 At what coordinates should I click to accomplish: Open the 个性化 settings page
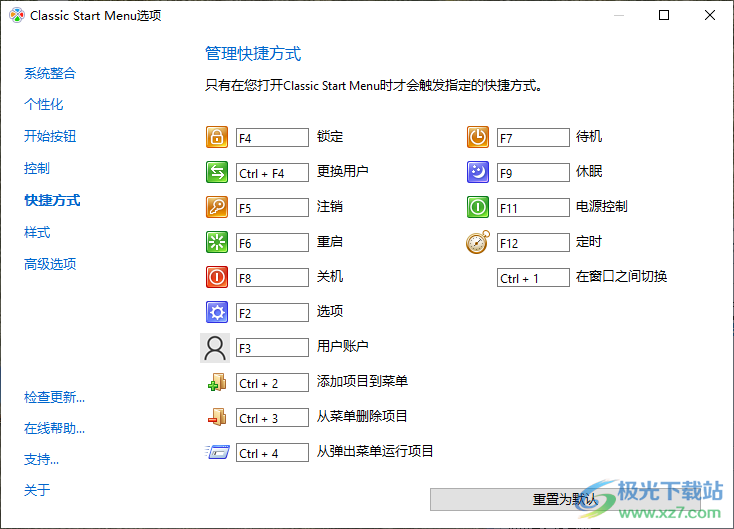click(44, 104)
